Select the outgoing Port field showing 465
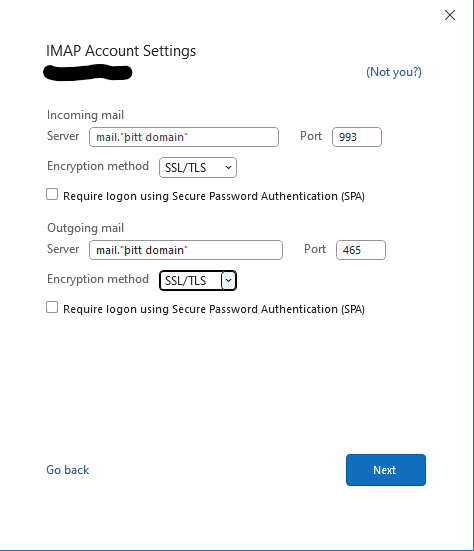 tap(361, 250)
